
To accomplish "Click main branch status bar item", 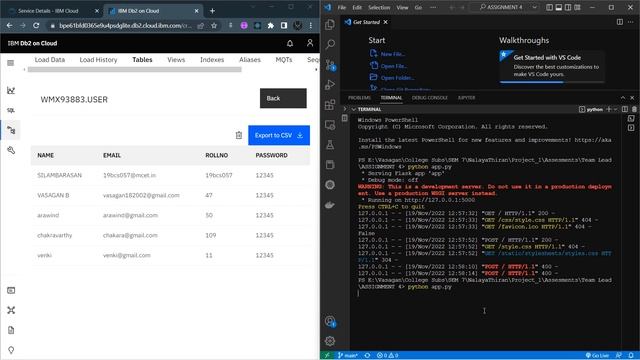I will tap(348, 356).
